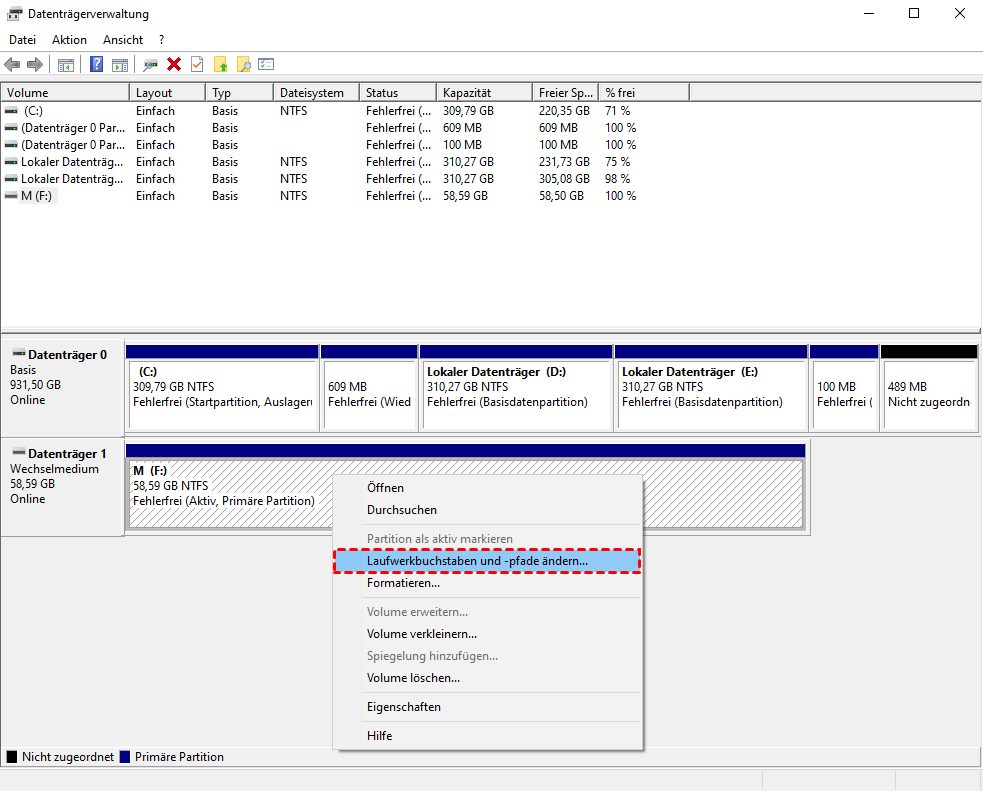Open the Ansicht menu
983x791 pixels.
coord(123,40)
